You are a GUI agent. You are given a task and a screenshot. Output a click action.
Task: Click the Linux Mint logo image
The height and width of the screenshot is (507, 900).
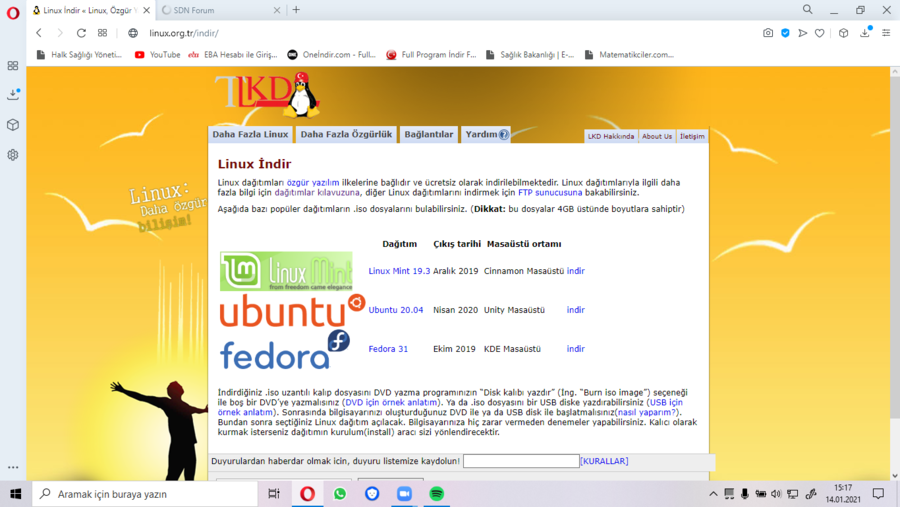(286, 271)
